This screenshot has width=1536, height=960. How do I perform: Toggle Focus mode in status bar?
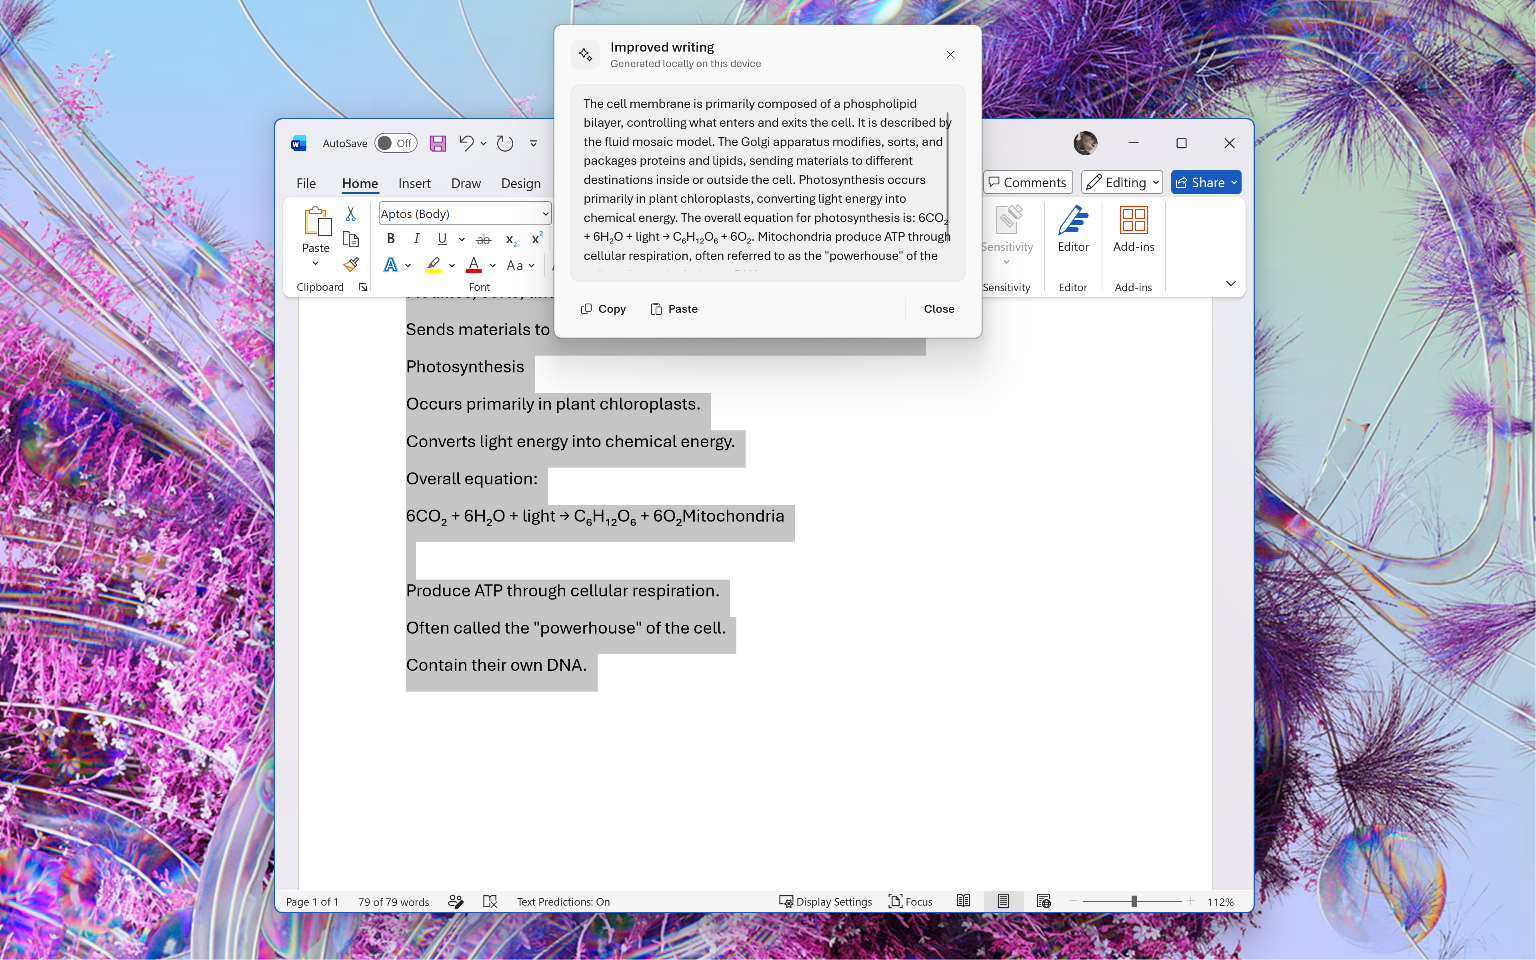point(910,901)
